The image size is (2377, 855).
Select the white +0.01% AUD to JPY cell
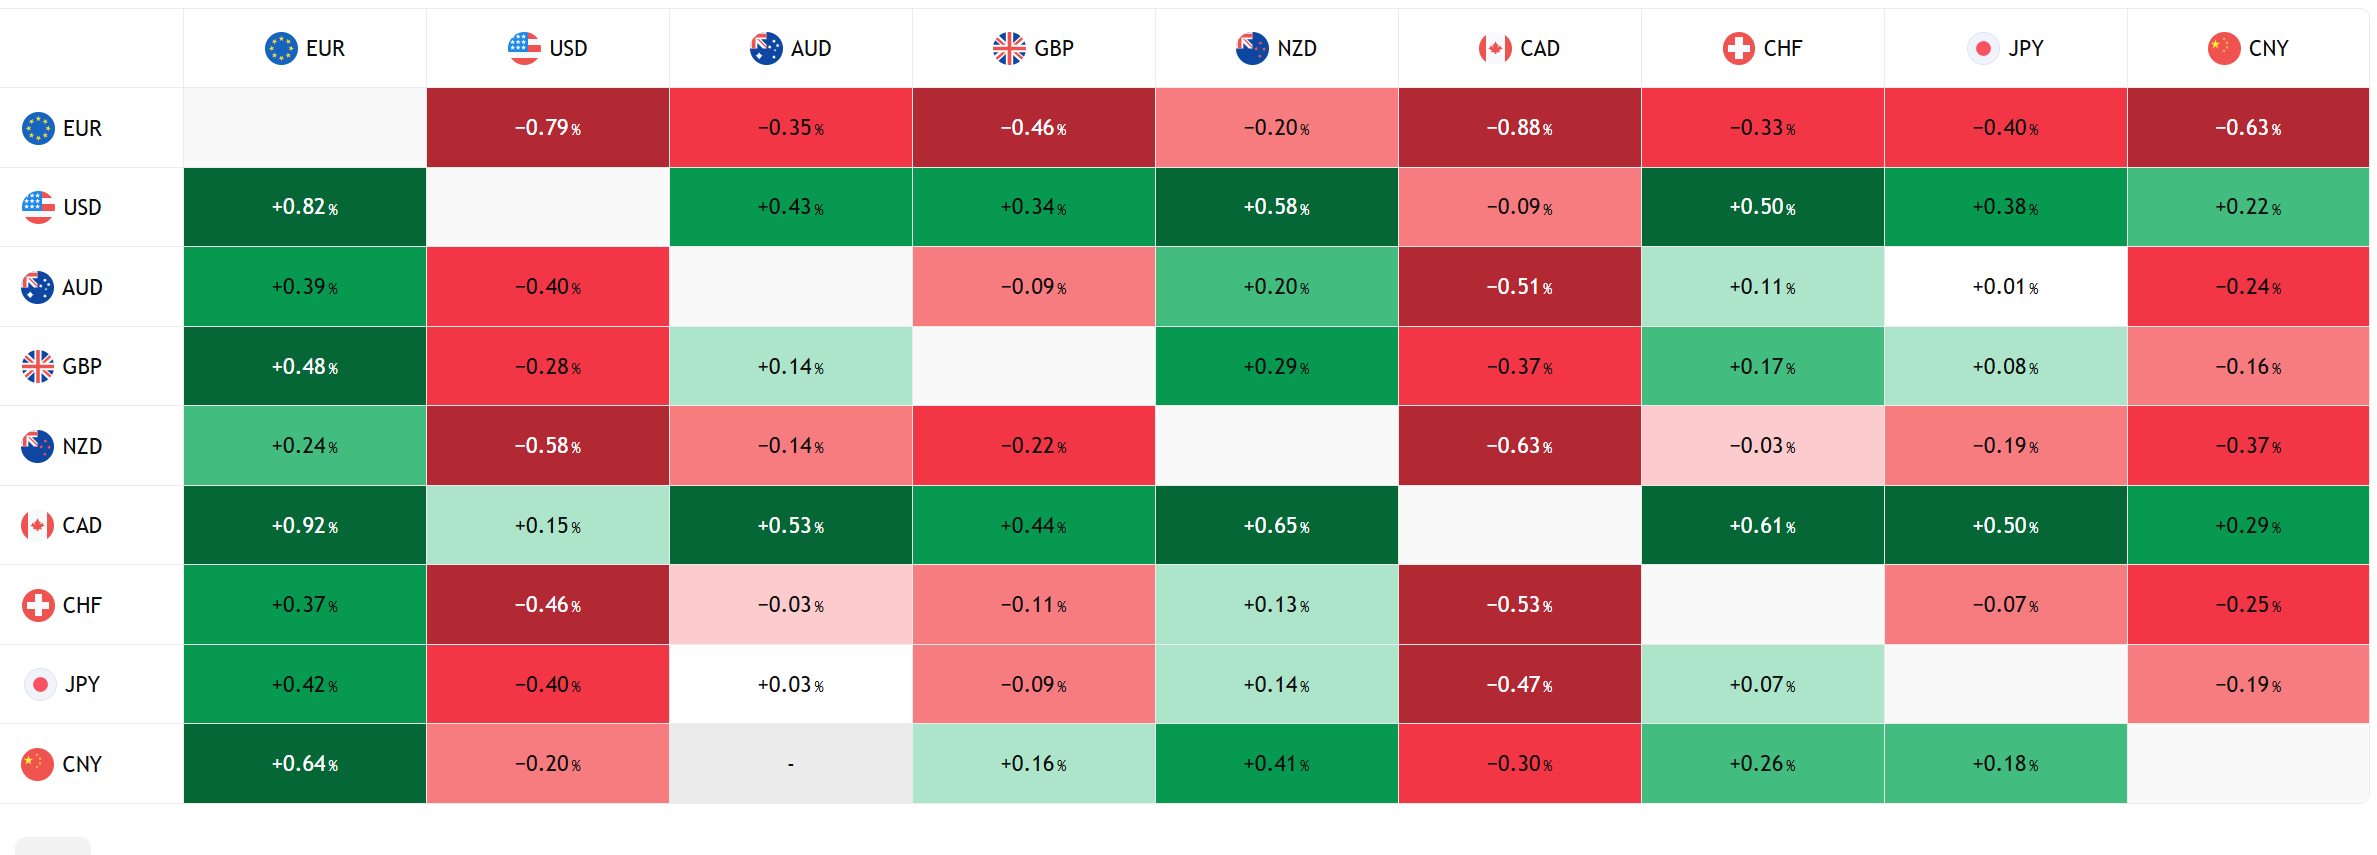coord(2005,287)
